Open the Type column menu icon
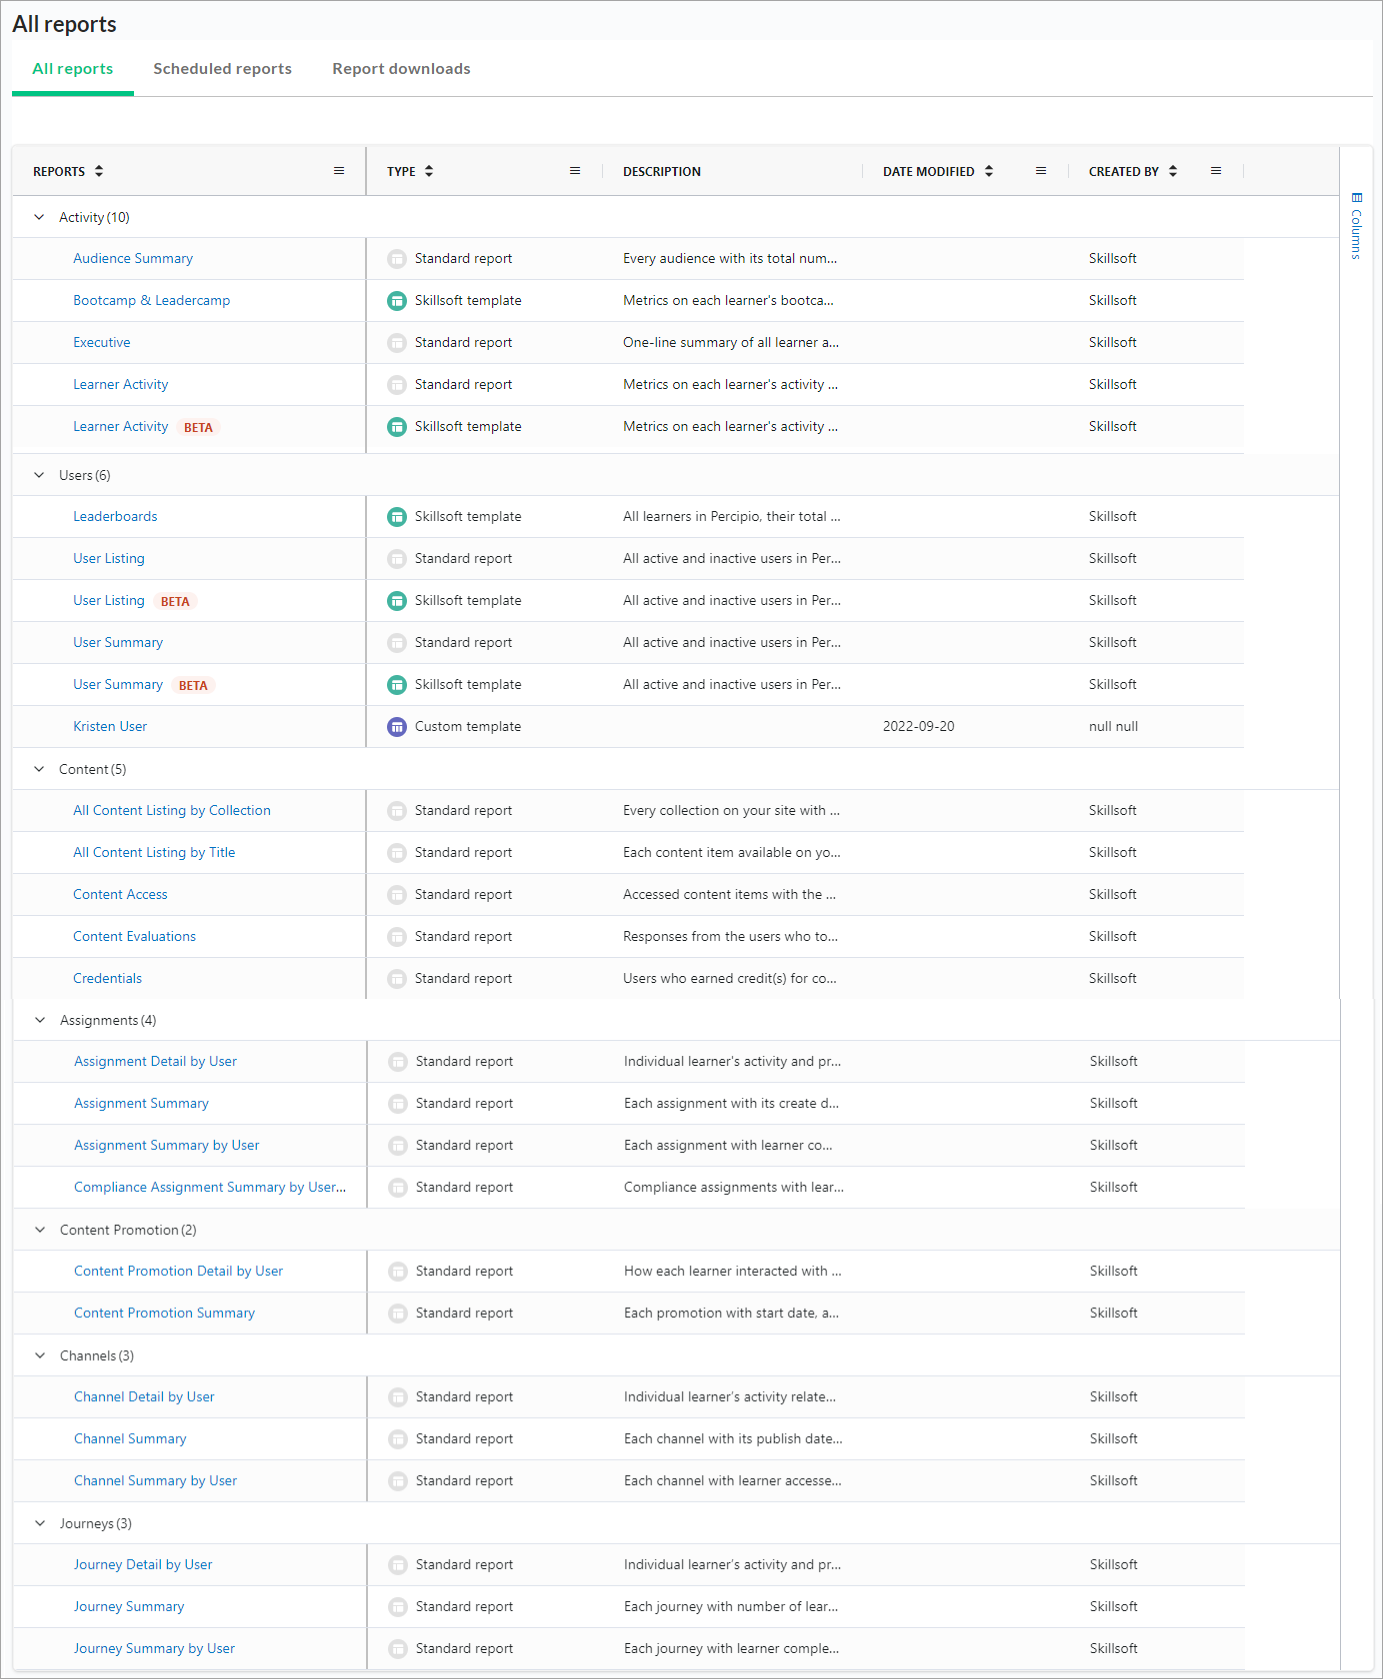 tap(575, 171)
